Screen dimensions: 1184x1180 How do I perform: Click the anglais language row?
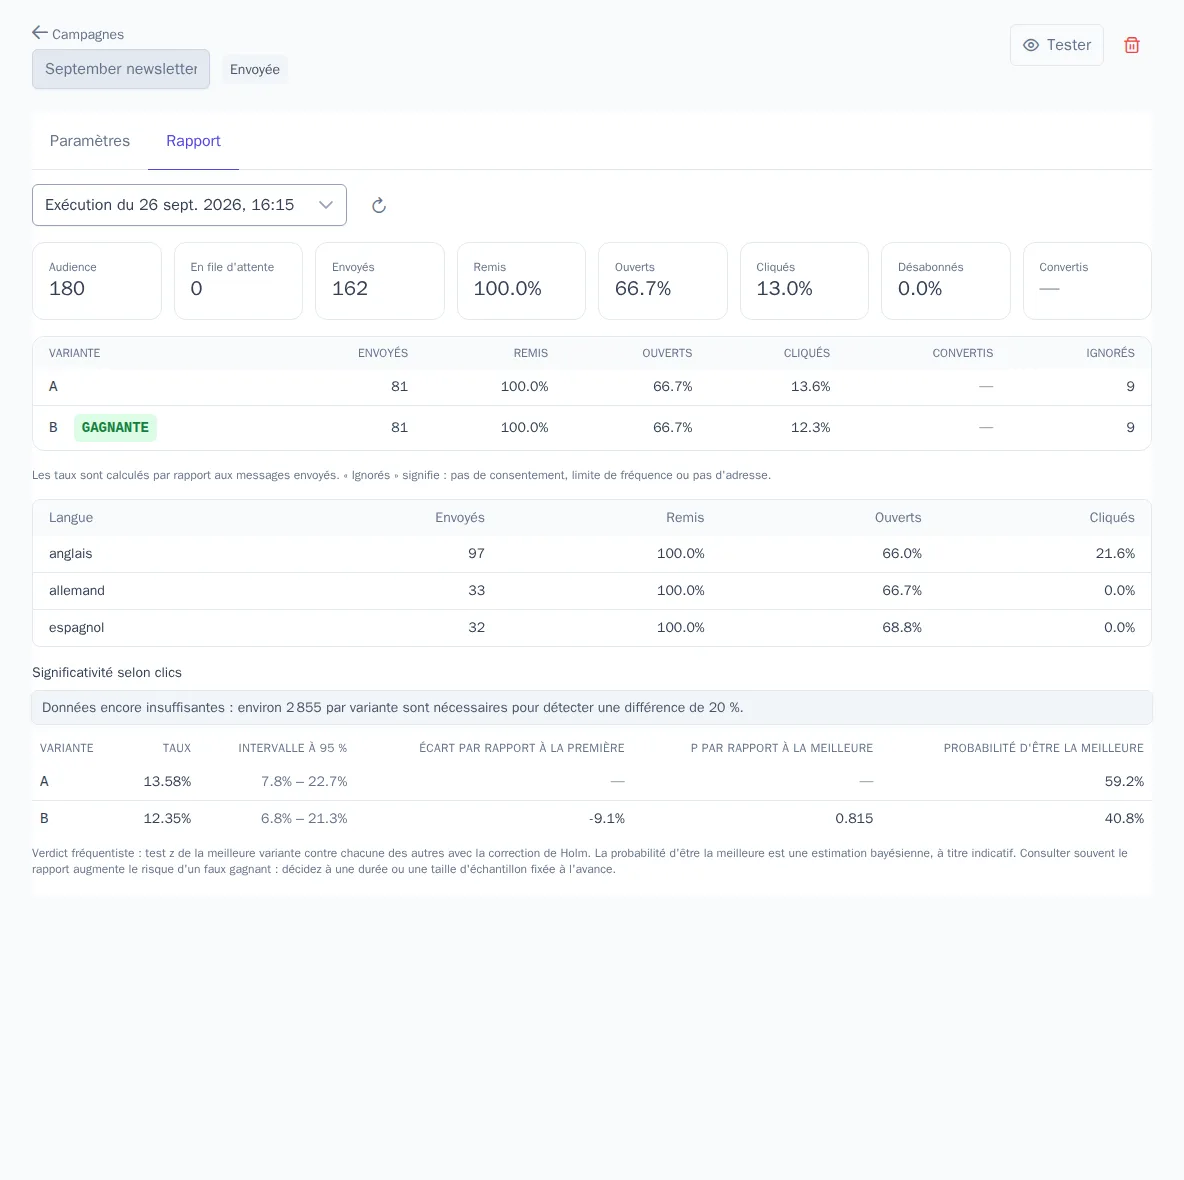click(x=592, y=554)
